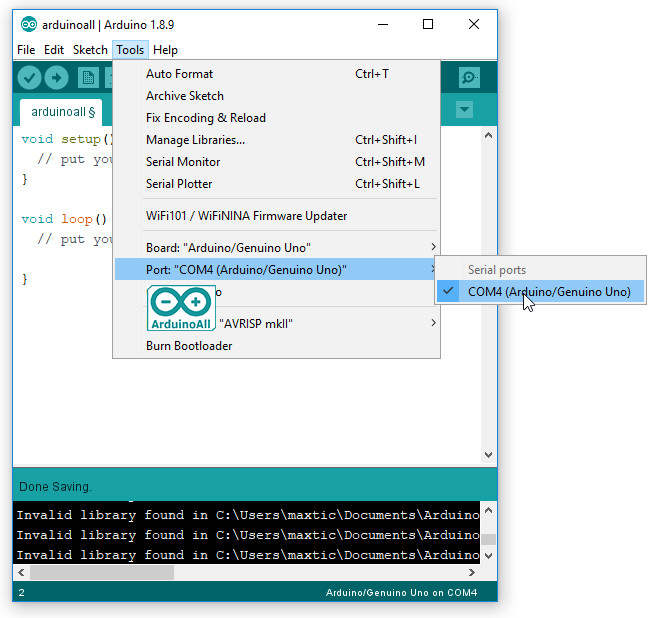This screenshot has height=618, width=660.
Task: Select Archive Sketch menu entry
Action: 277,96
